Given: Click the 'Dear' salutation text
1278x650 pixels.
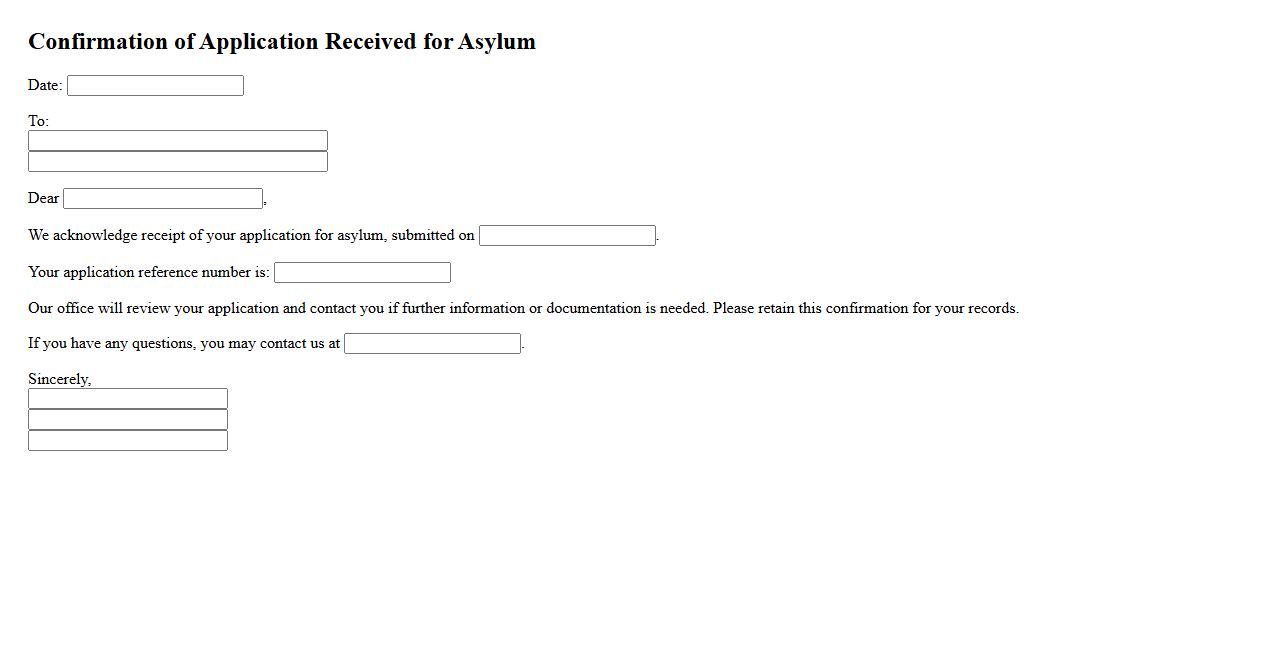Looking at the screenshot, I should click(43, 198).
